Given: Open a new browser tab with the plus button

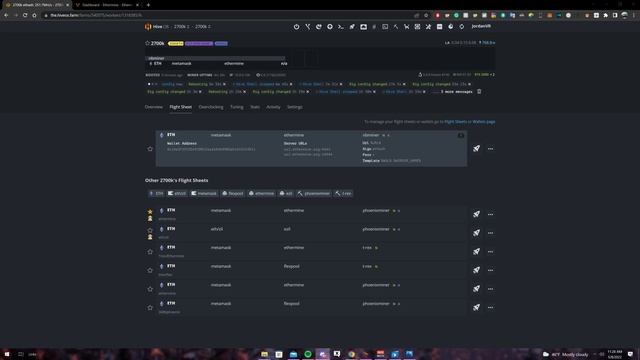Looking at the screenshot, I should [x=148, y=5].
